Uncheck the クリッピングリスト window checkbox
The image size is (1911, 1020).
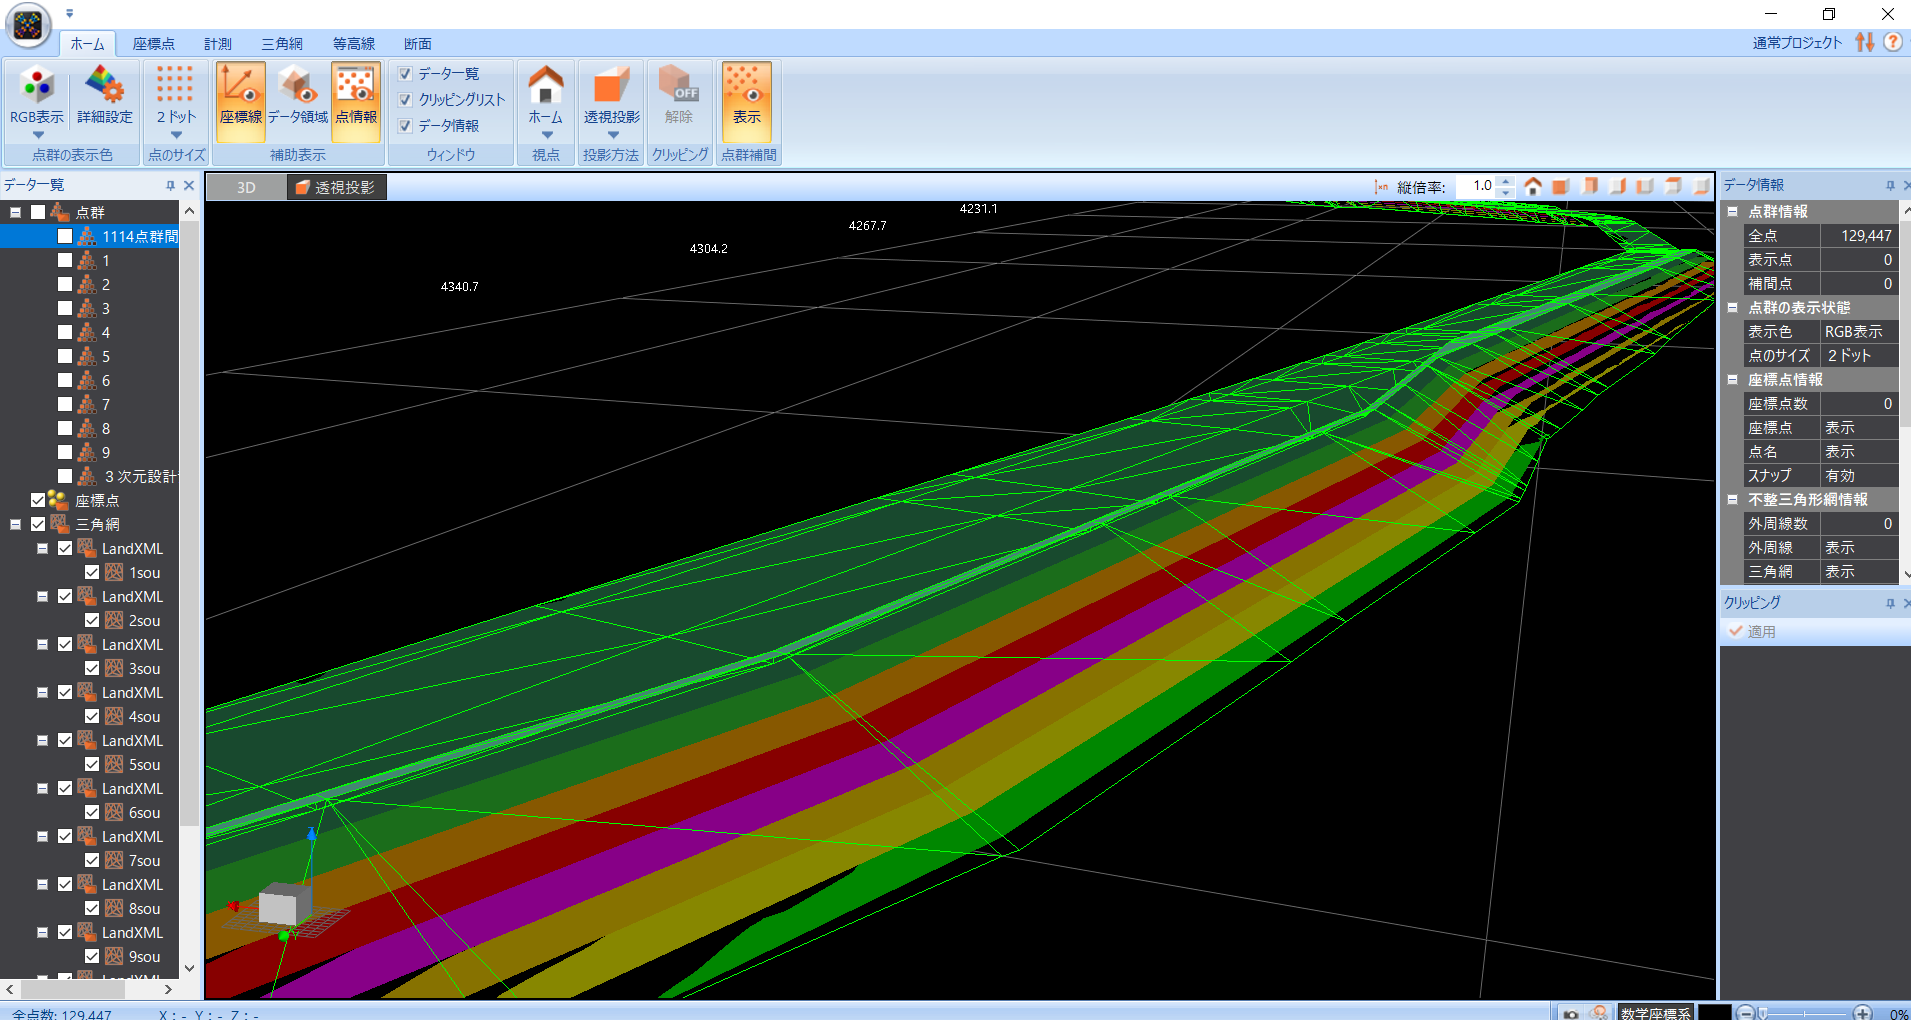click(x=406, y=100)
